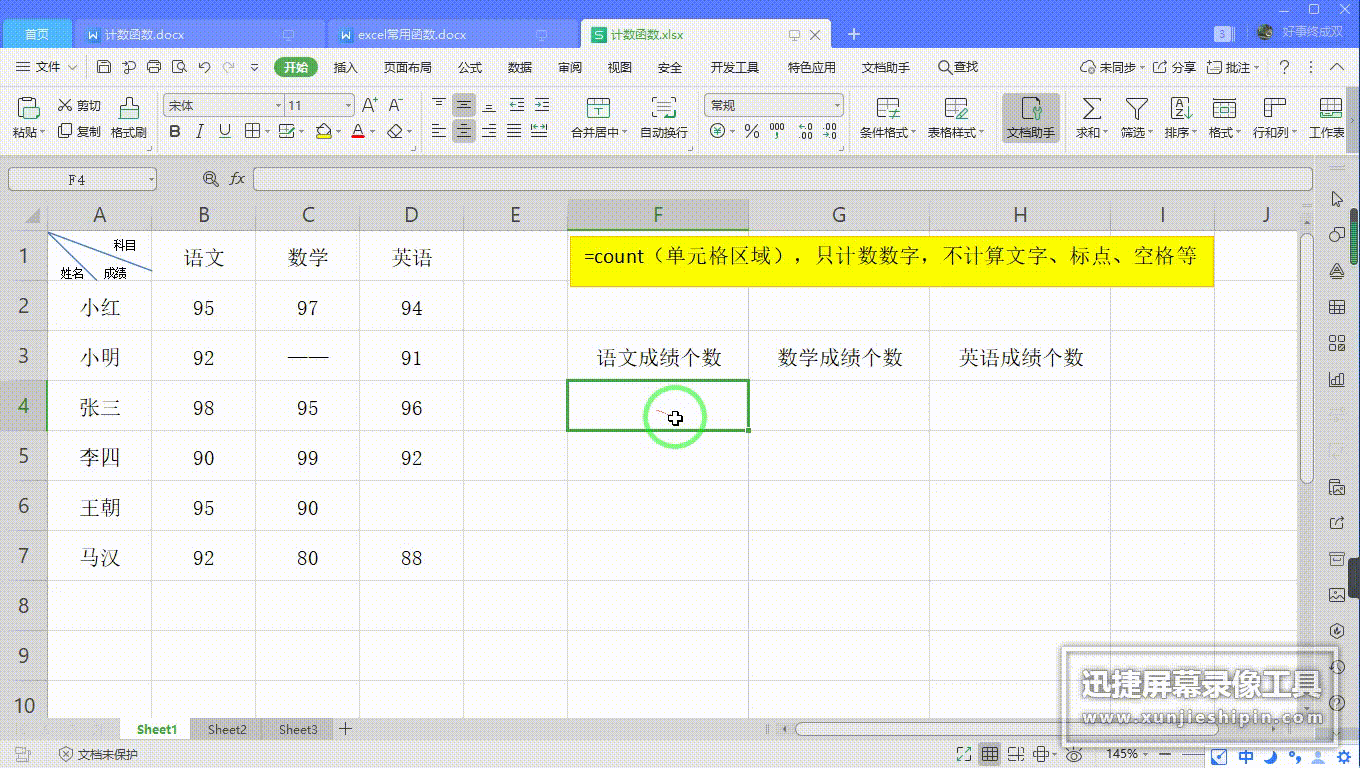Image resolution: width=1360 pixels, height=768 pixels.
Task: Undo the last action
Action: 204,67
